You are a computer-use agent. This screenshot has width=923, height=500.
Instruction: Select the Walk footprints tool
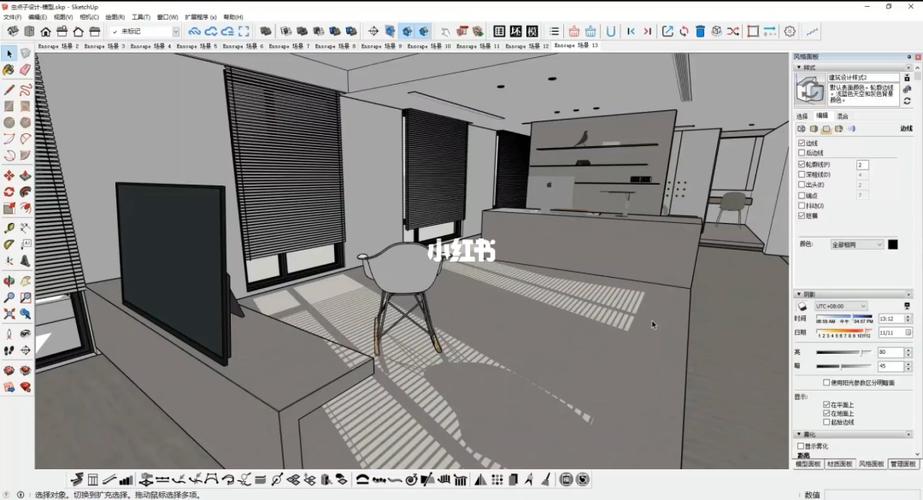9,350
